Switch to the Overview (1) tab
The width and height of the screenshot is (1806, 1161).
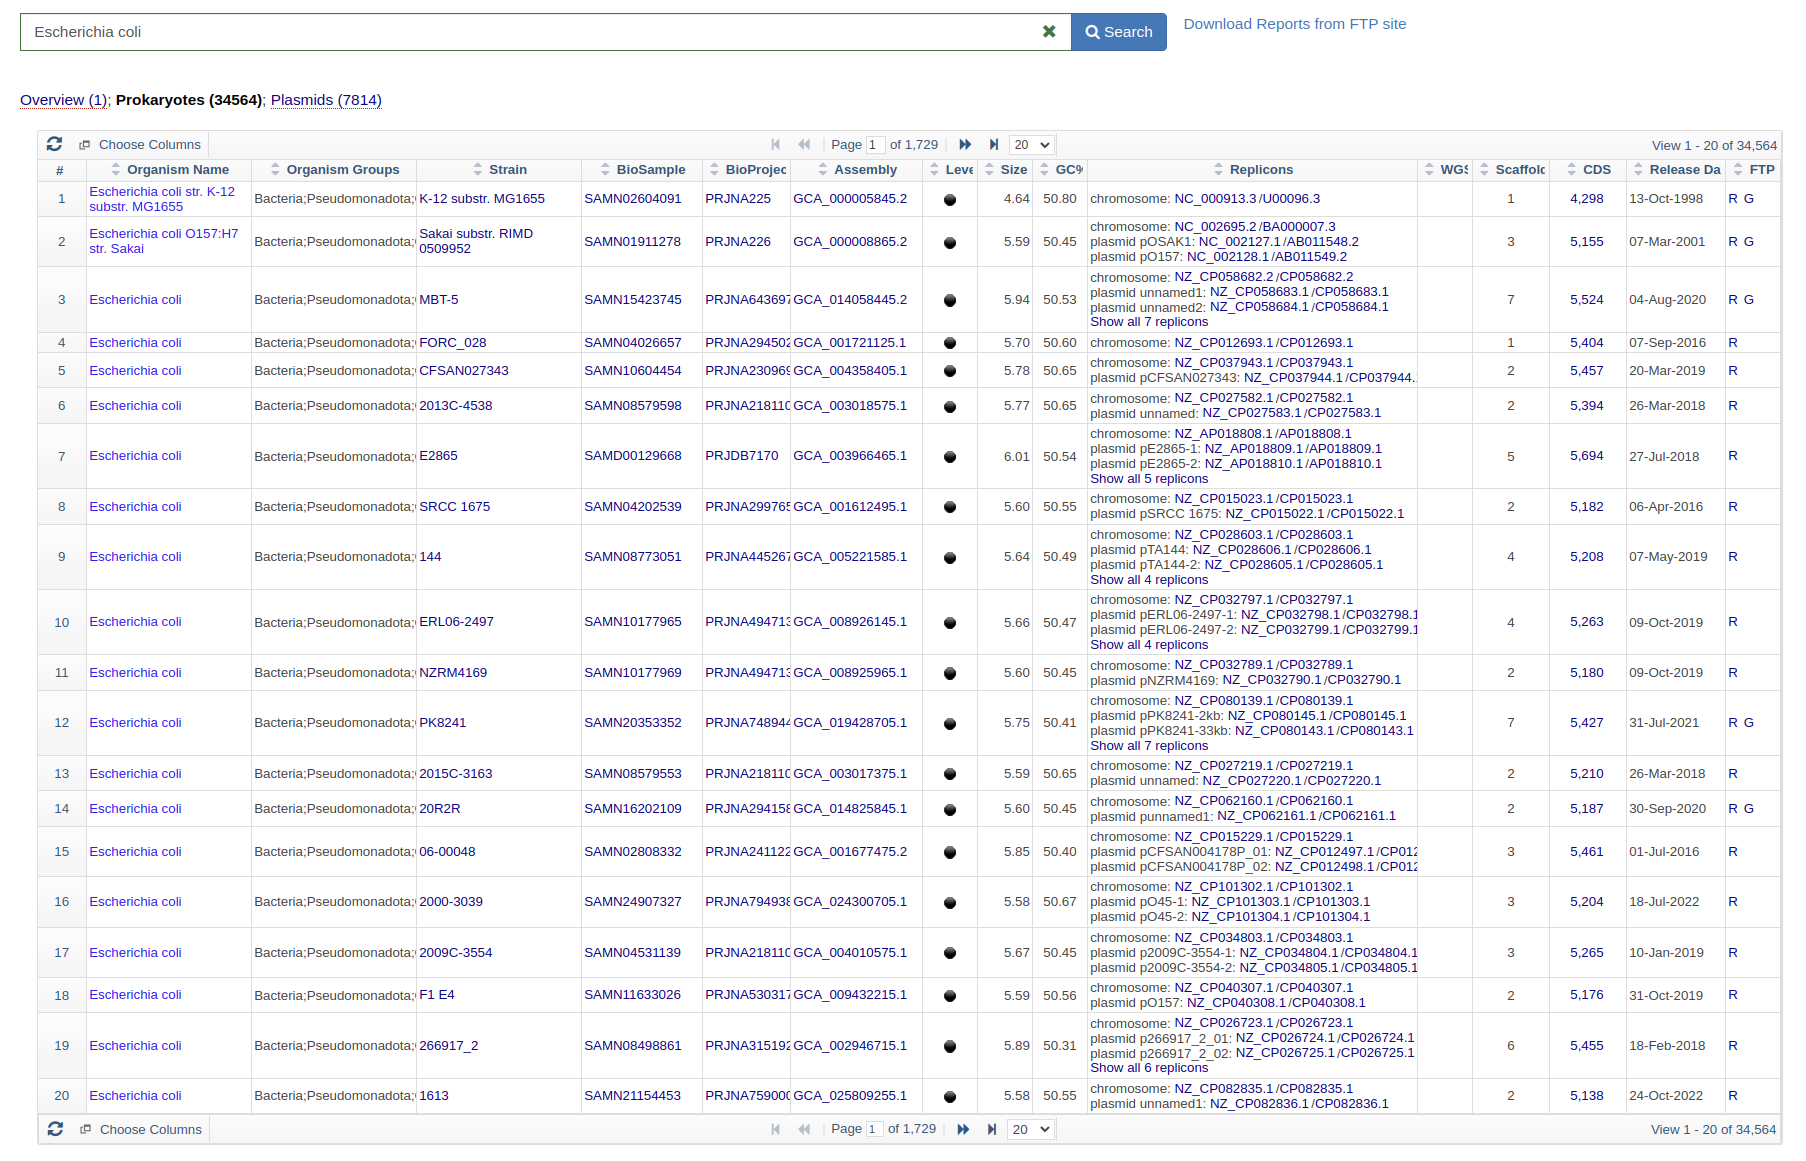point(64,100)
